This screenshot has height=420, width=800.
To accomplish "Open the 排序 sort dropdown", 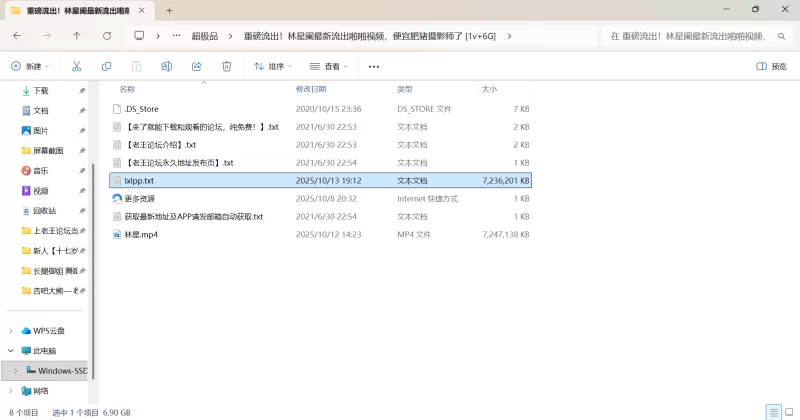I will point(273,66).
